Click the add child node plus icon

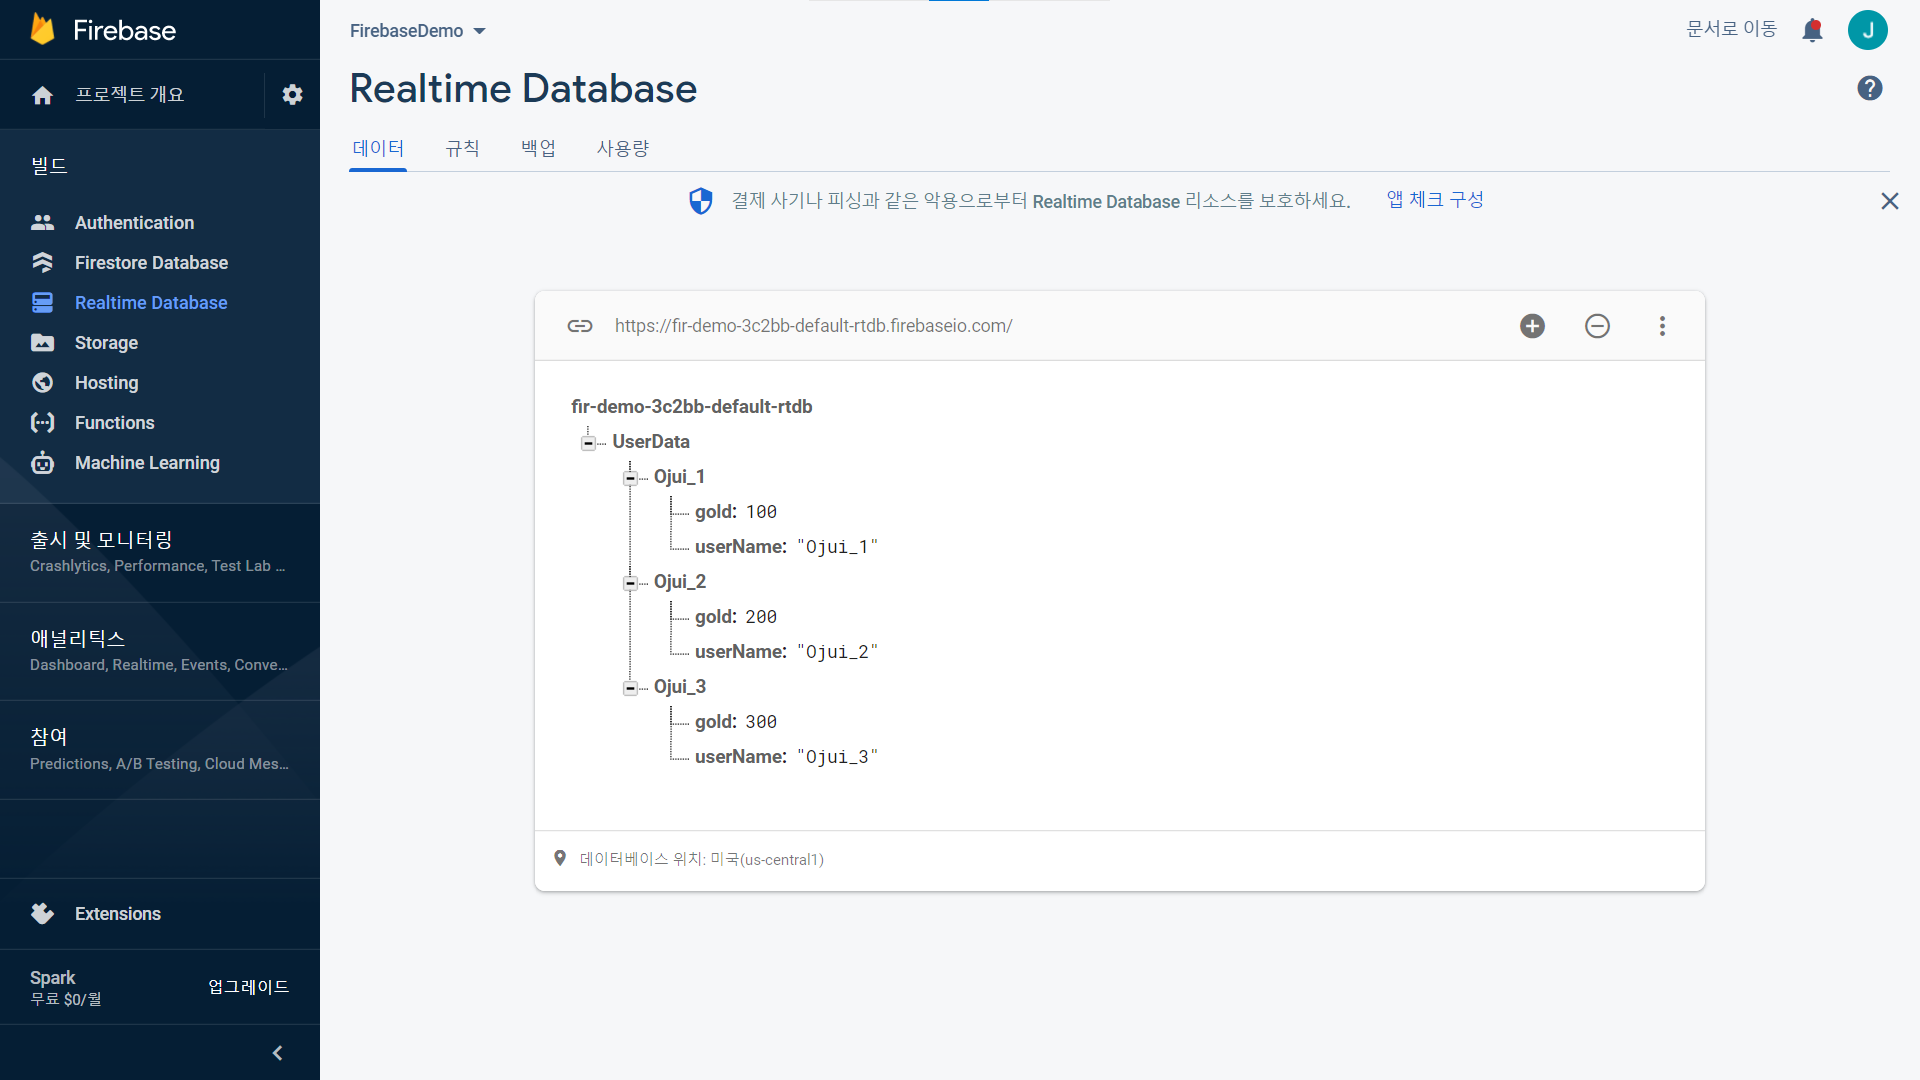(1532, 326)
